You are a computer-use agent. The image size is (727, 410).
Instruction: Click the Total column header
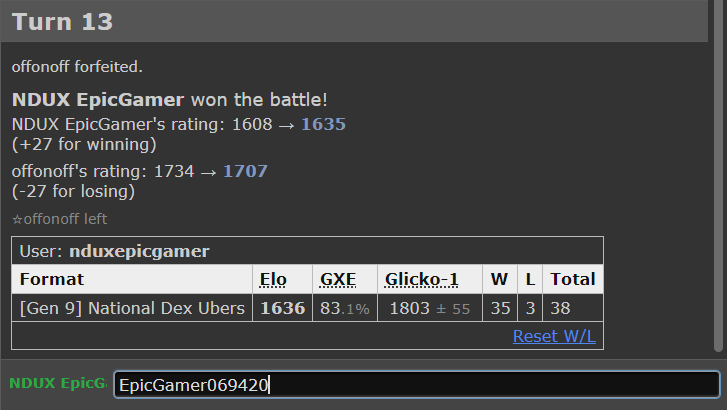[573, 279]
